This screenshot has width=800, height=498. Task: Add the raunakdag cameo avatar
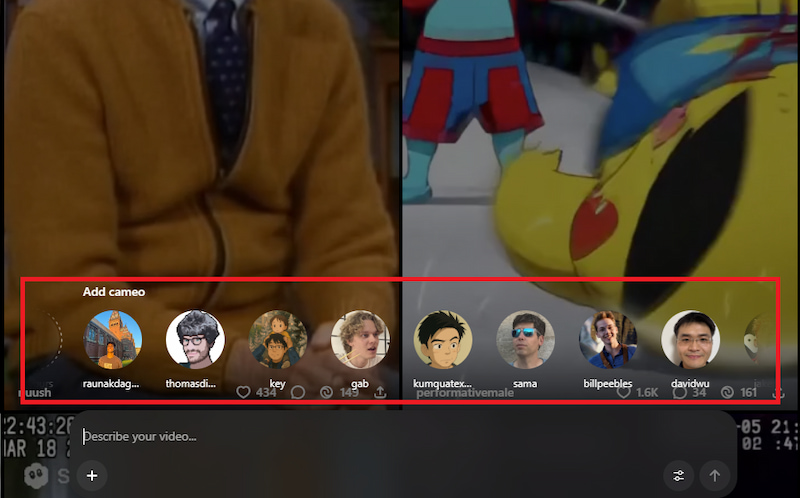point(113,339)
